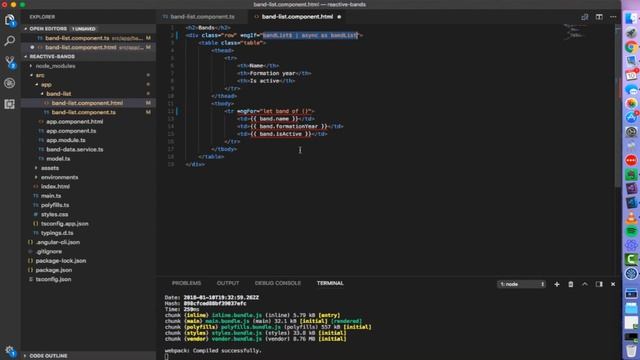This screenshot has height=360, width=640.
Task: Collapse the app folder
Action: coord(46,84)
